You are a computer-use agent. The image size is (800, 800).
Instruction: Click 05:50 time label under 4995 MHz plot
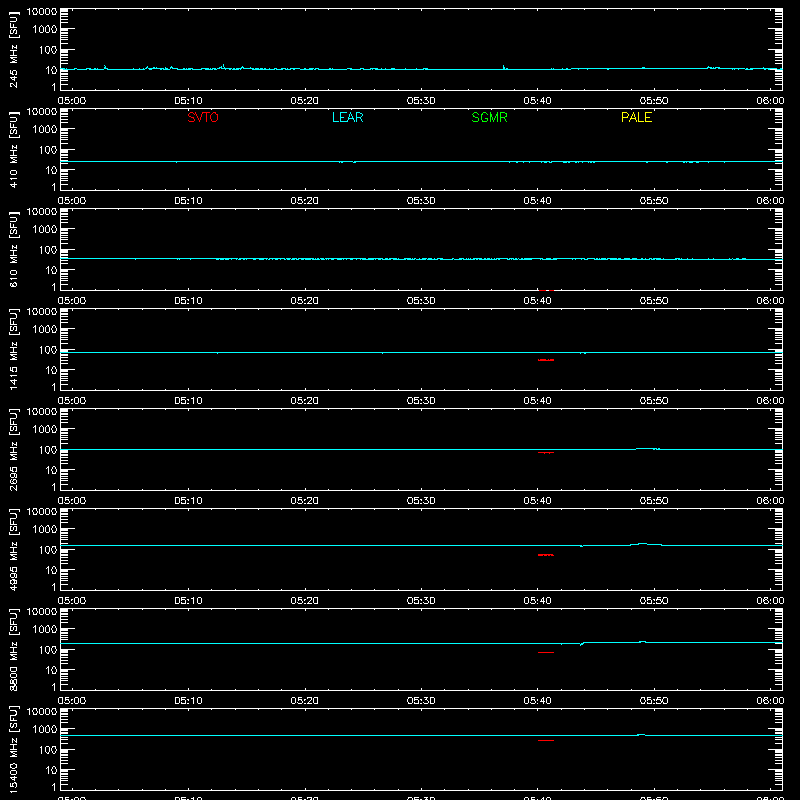click(654, 601)
